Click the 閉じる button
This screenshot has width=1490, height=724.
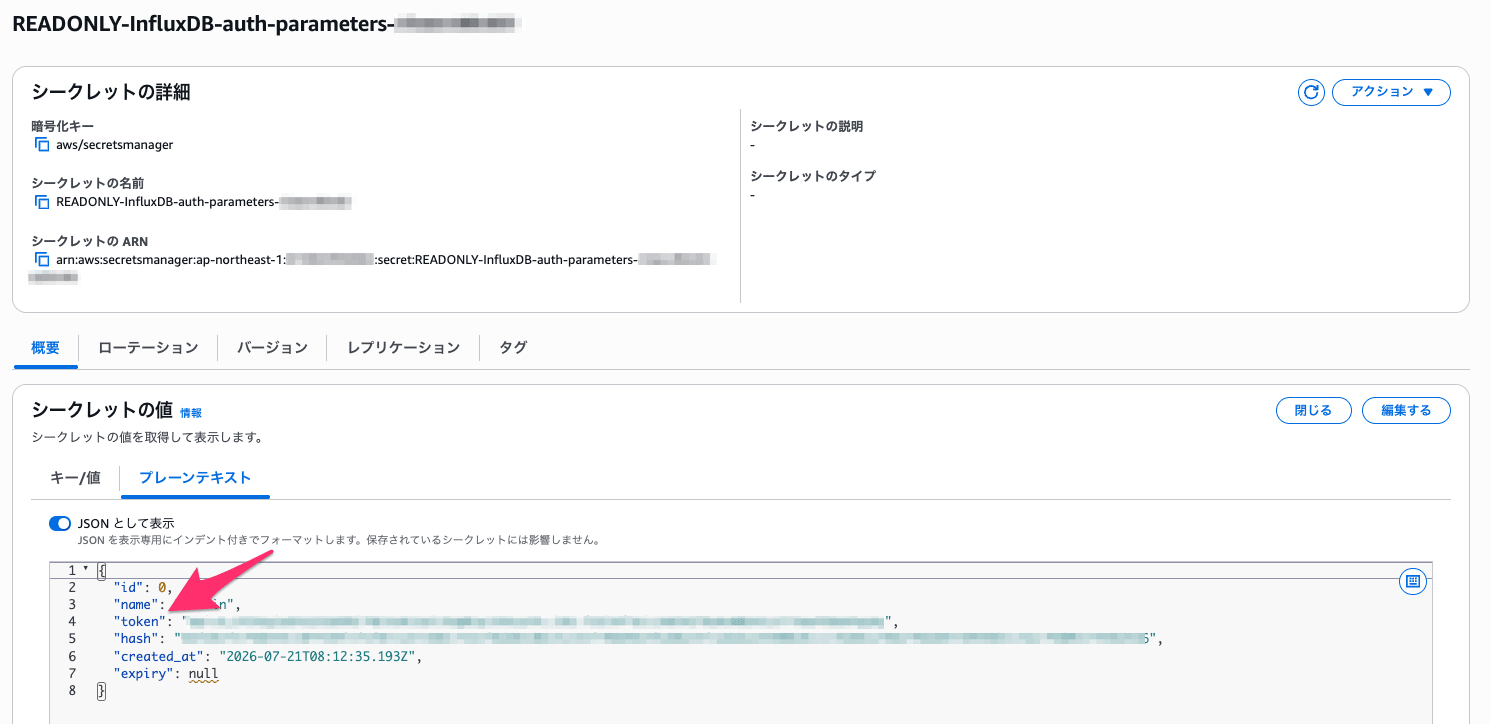[1313, 410]
